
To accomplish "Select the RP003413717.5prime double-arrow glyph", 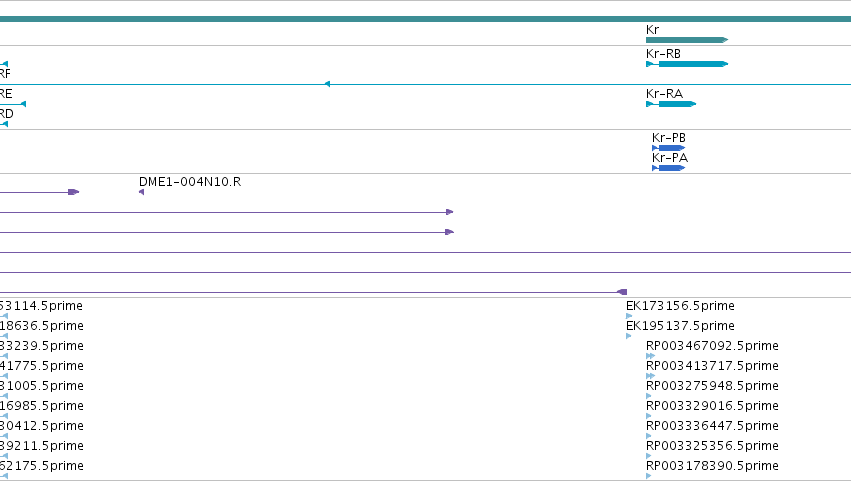I will (x=651, y=376).
